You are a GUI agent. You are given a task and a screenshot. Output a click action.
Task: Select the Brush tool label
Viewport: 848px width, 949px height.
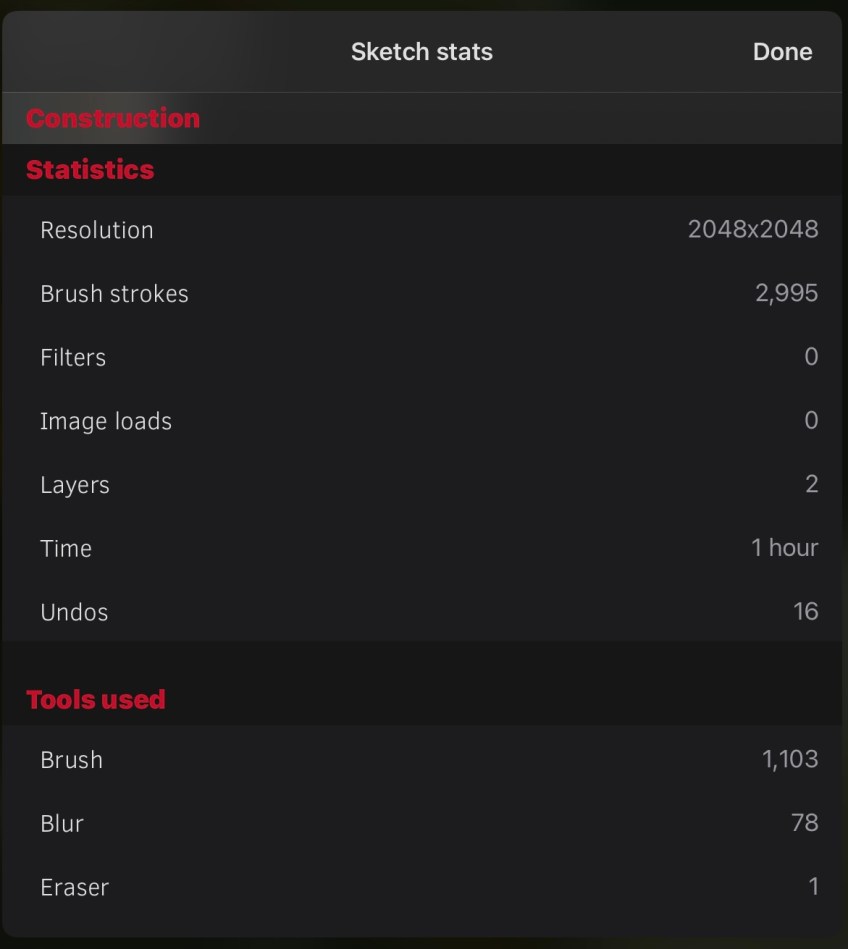71,760
